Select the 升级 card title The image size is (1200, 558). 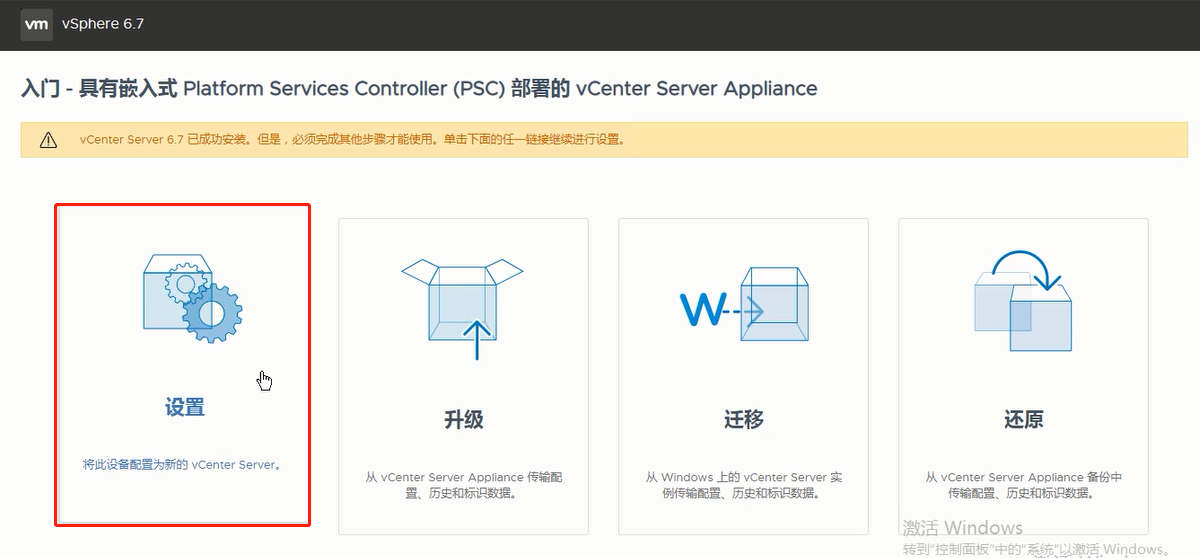coord(463,419)
